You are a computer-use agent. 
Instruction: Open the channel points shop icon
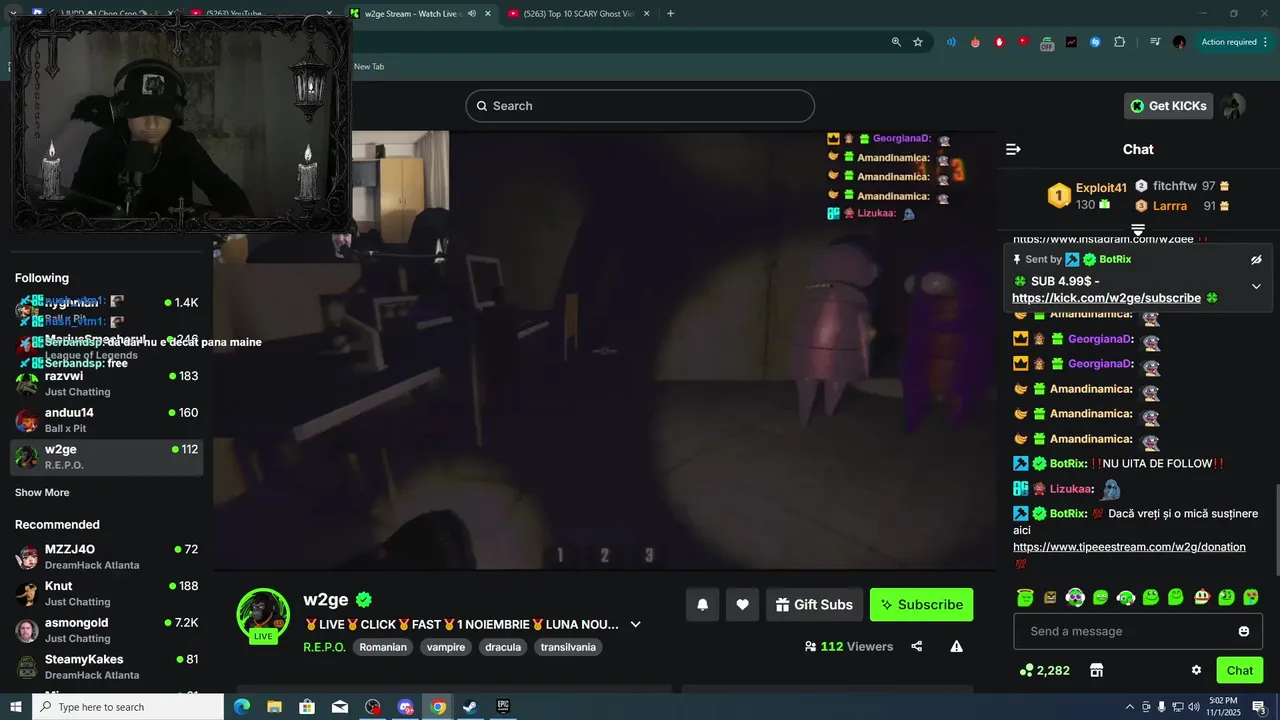1096,670
